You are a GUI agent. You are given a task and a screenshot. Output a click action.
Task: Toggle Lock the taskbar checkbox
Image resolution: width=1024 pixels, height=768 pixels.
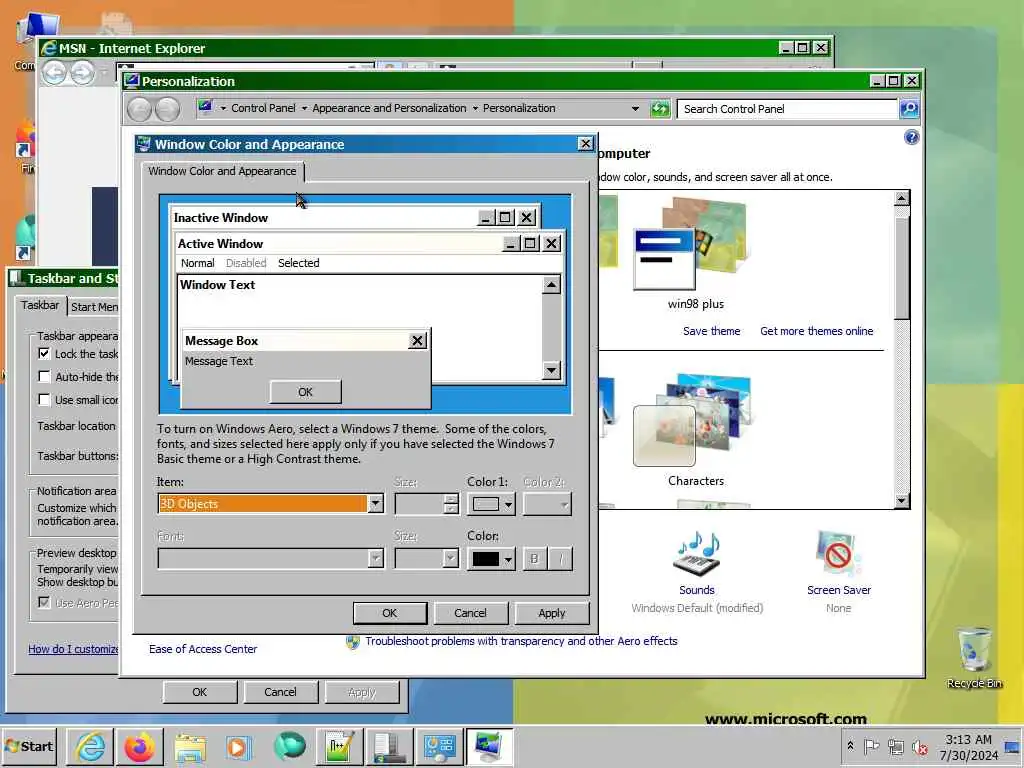pyautogui.click(x=44, y=353)
